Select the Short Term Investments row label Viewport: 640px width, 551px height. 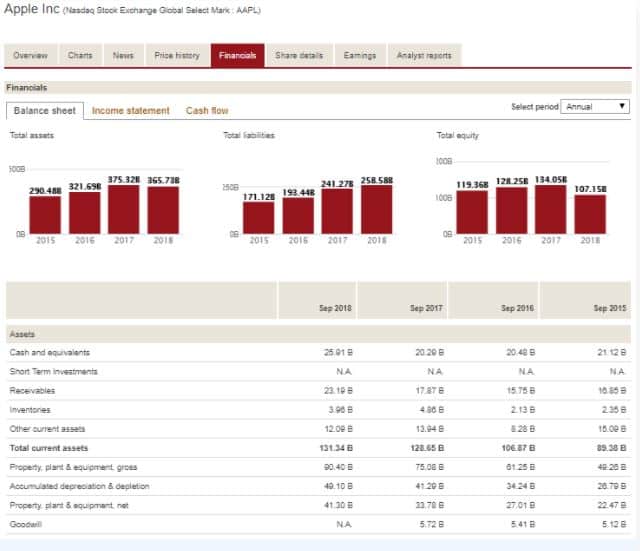53,371
